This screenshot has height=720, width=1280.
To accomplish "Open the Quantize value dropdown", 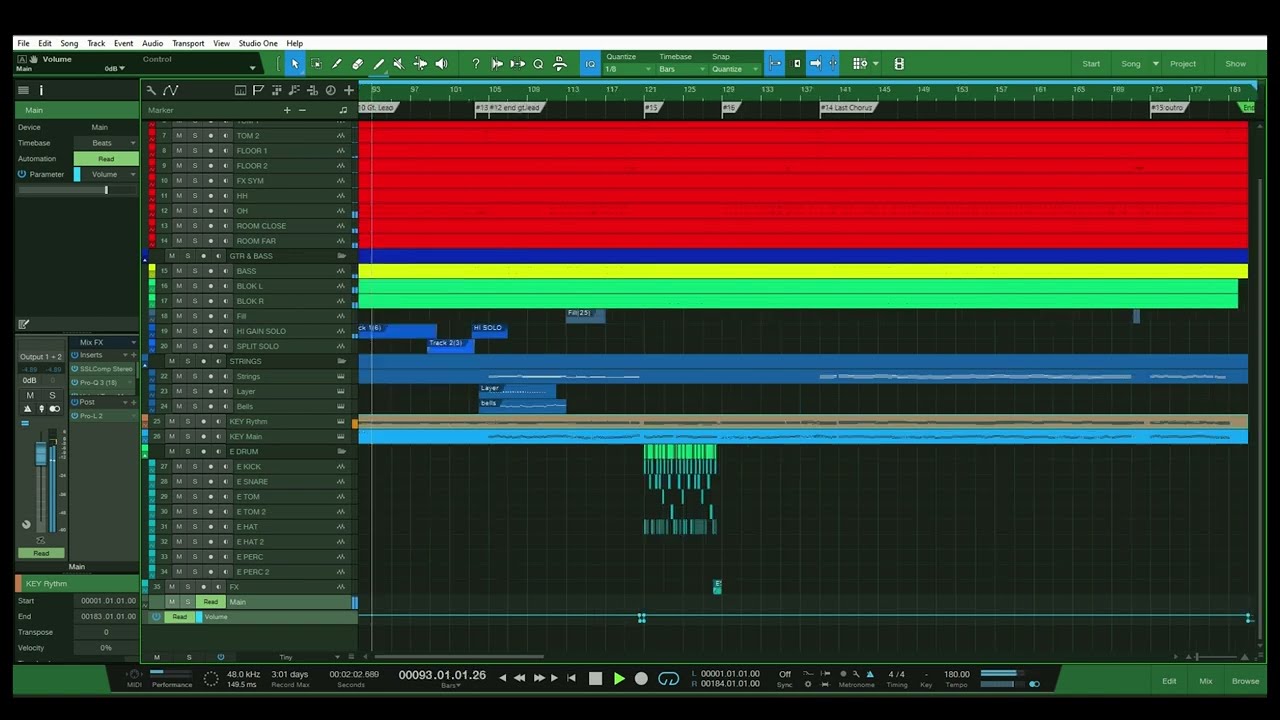I will (628, 69).
